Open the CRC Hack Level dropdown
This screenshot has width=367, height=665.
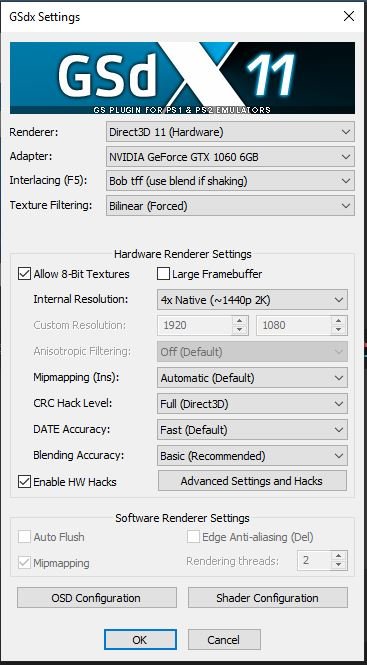tap(252, 404)
